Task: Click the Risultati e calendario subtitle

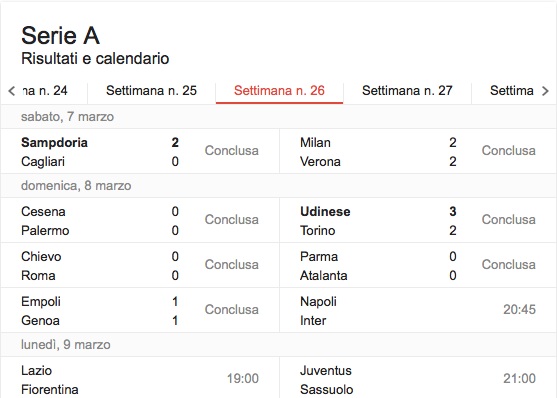Action: 95,59
